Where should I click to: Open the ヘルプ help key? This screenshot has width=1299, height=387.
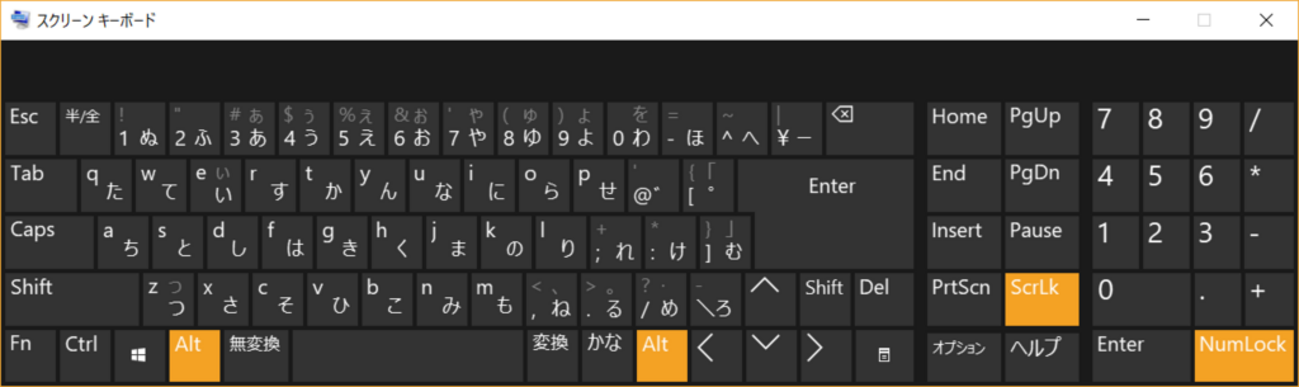click(x=1041, y=355)
